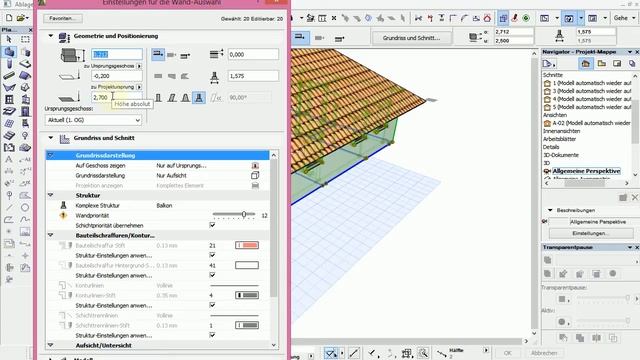Toggle Struktur-Einstellungen checkbox below Bauteilschraffur Hintergrund

click(212, 276)
